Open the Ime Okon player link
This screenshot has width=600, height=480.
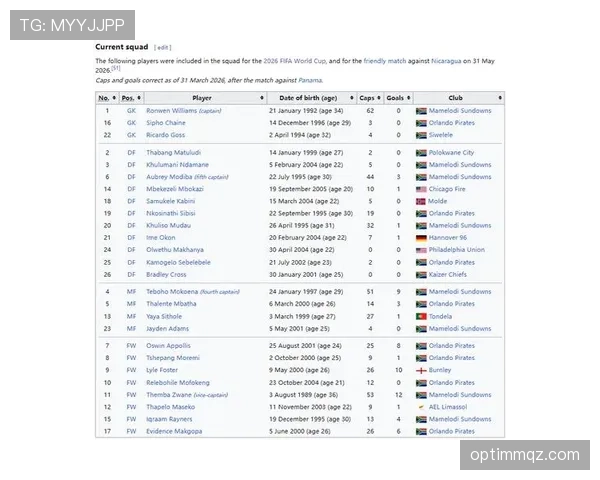(x=161, y=238)
